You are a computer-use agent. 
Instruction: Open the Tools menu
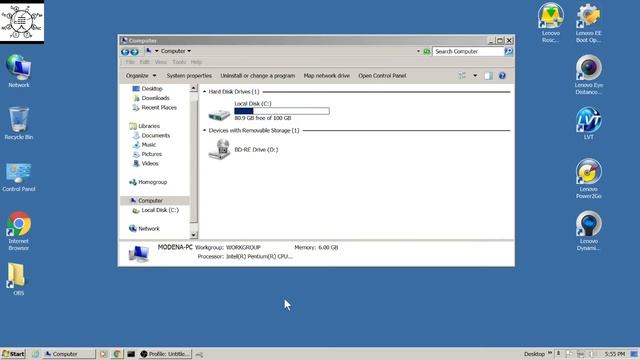click(179, 62)
